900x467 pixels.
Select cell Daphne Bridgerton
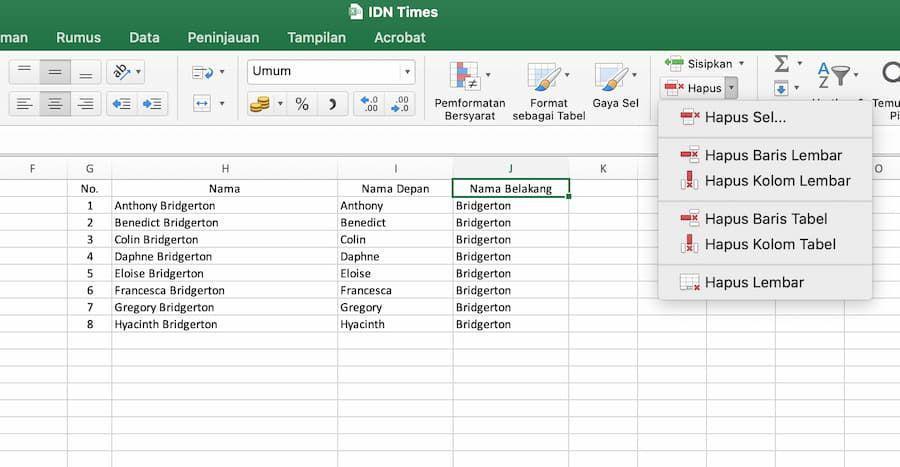[x=225, y=256]
